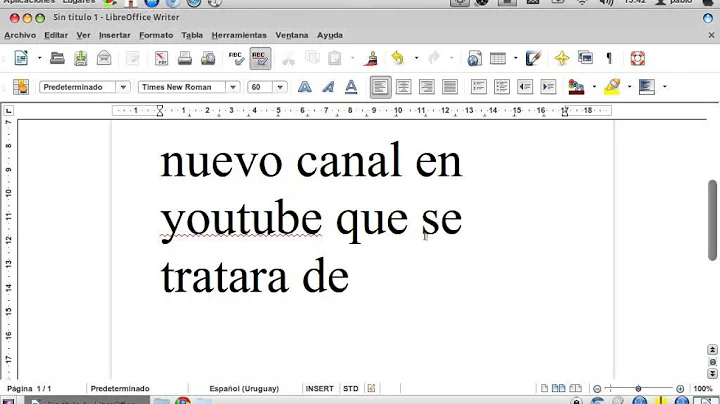Expand the Times New Roman font list
This screenshot has height=404, width=720.
(x=233, y=87)
